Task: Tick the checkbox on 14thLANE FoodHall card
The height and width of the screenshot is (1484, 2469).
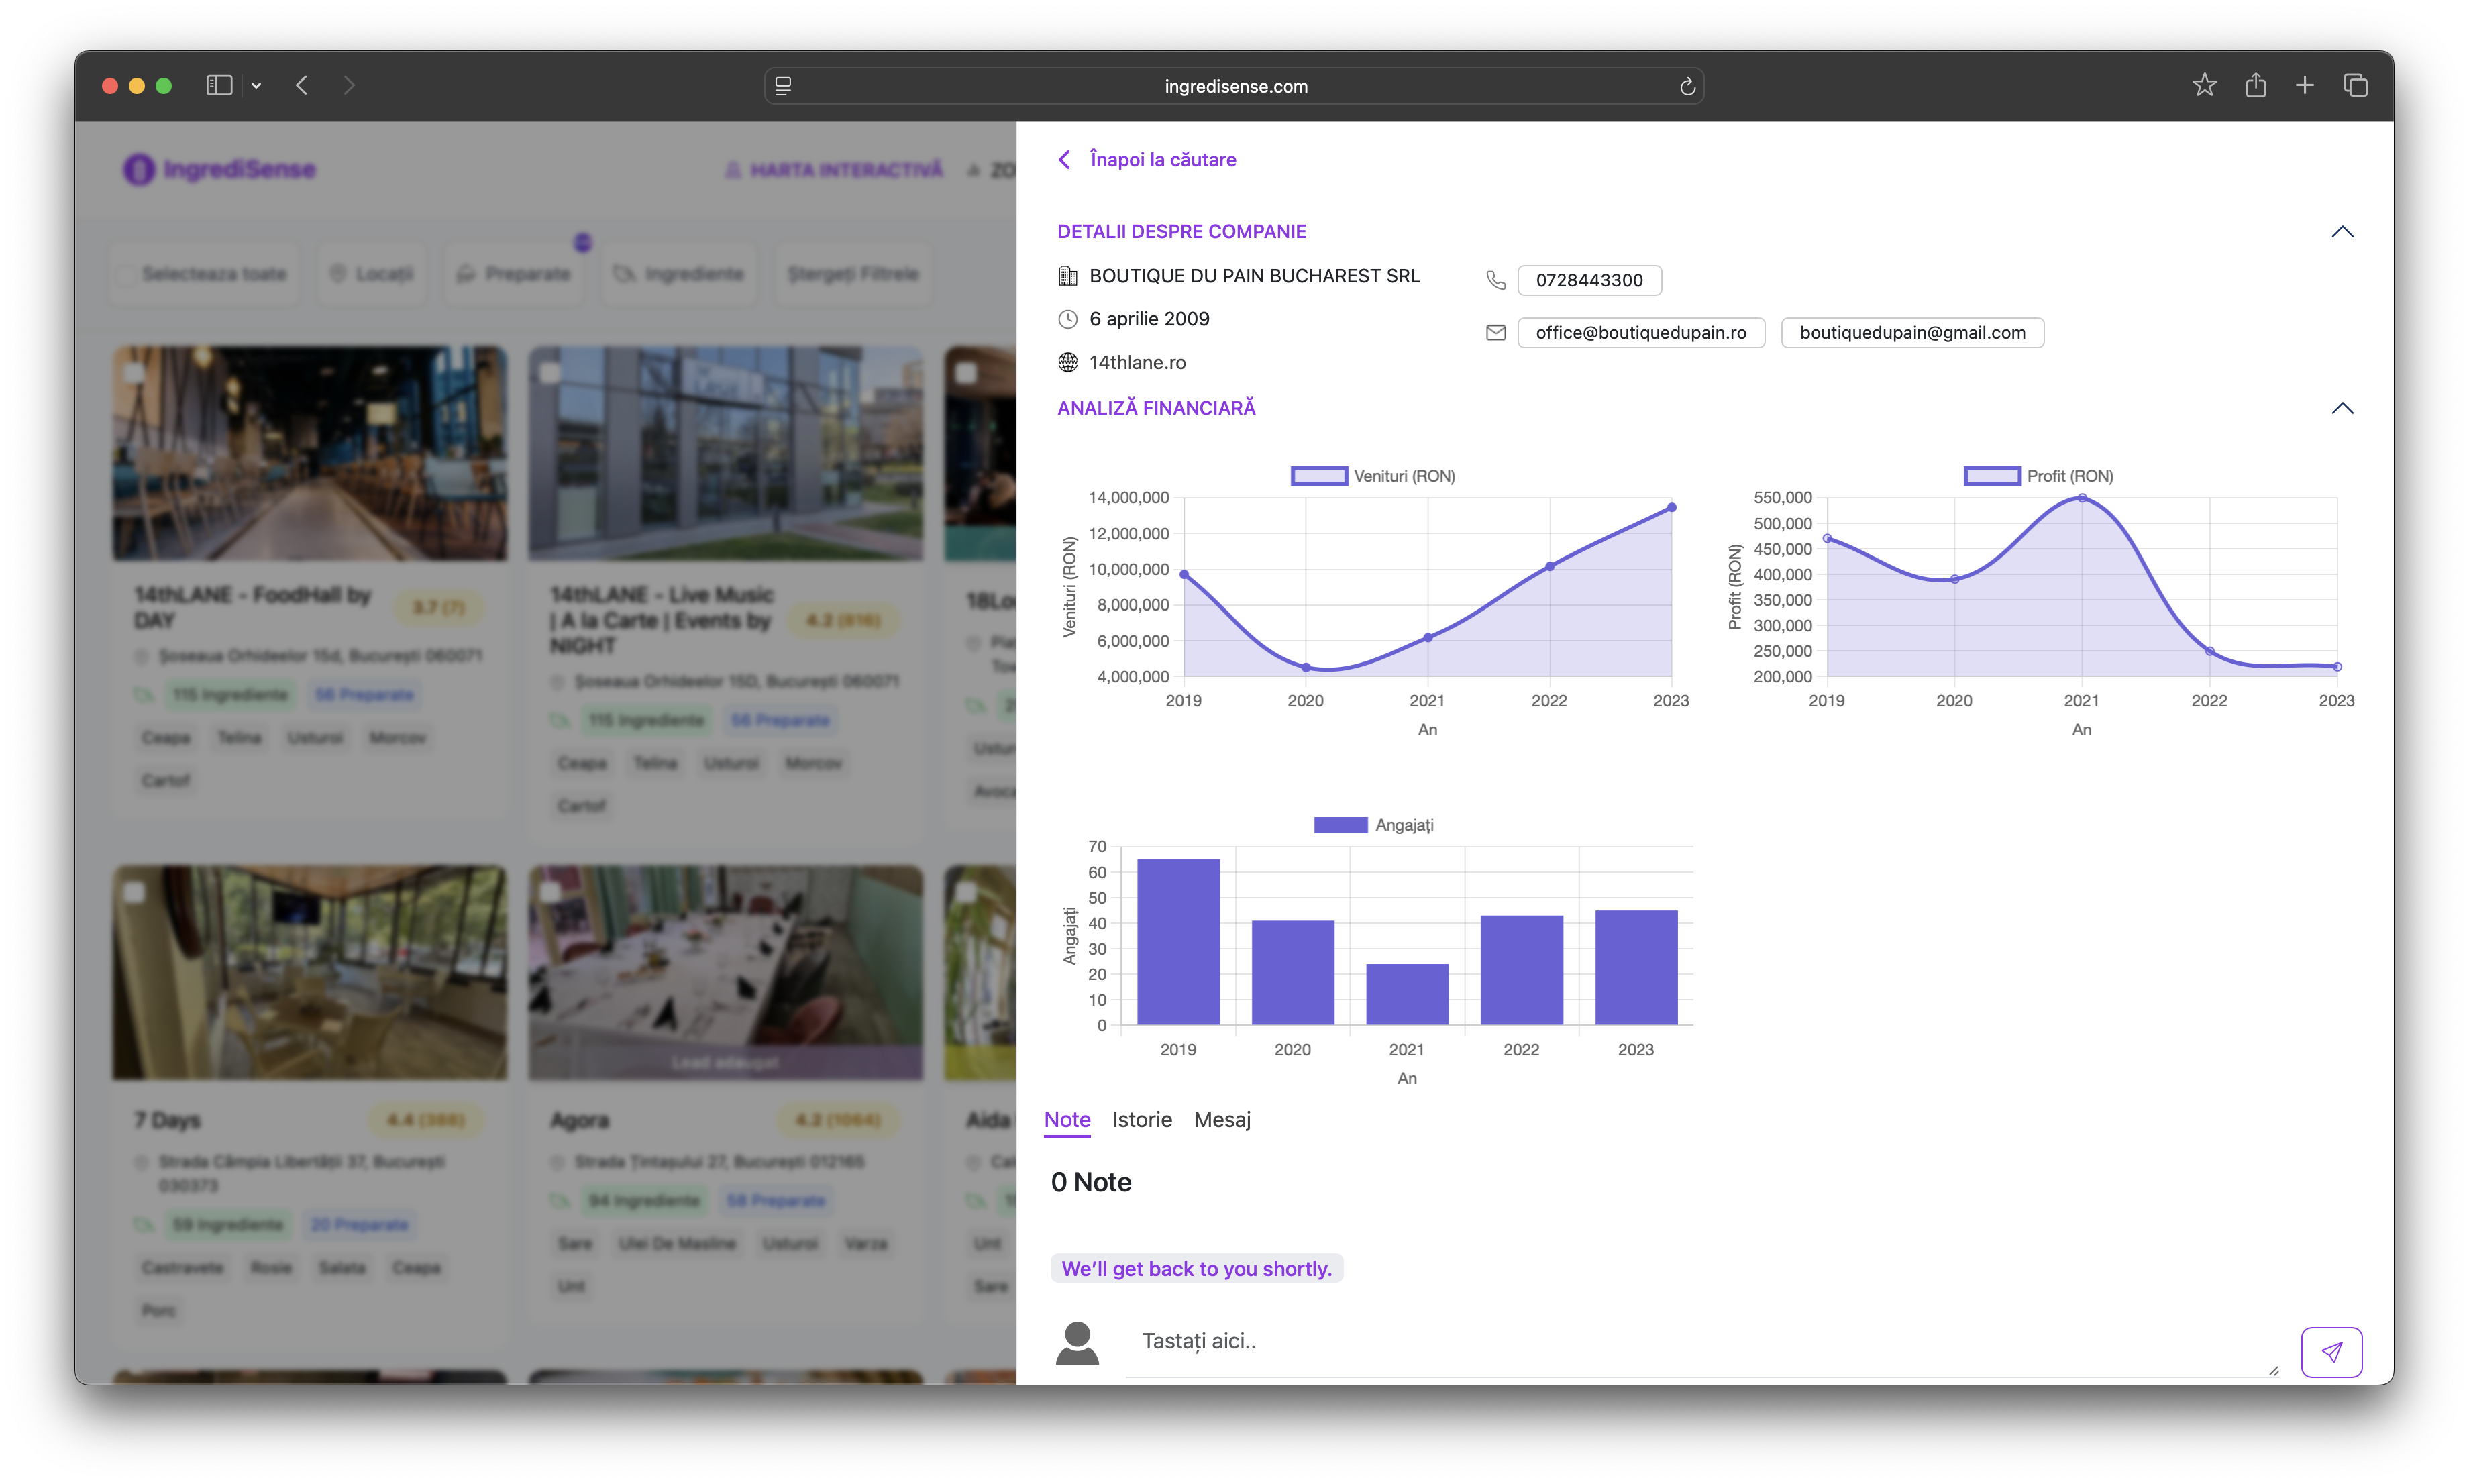Action: [134, 372]
